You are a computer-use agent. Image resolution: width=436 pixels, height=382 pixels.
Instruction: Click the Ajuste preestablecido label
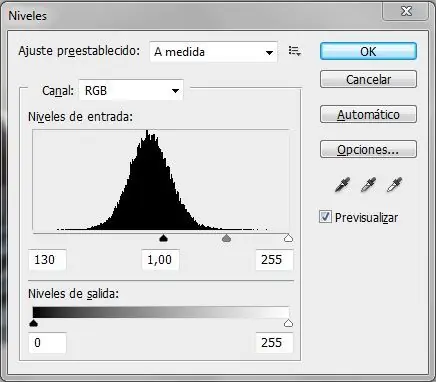79,51
